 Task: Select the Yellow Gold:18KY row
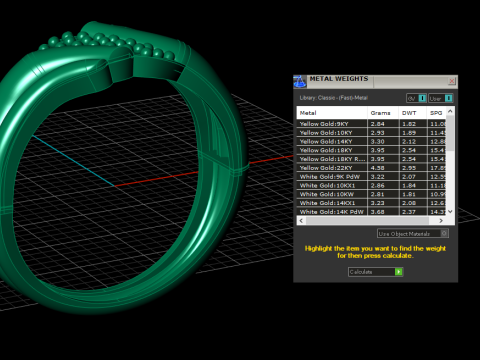tap(371, 150)
